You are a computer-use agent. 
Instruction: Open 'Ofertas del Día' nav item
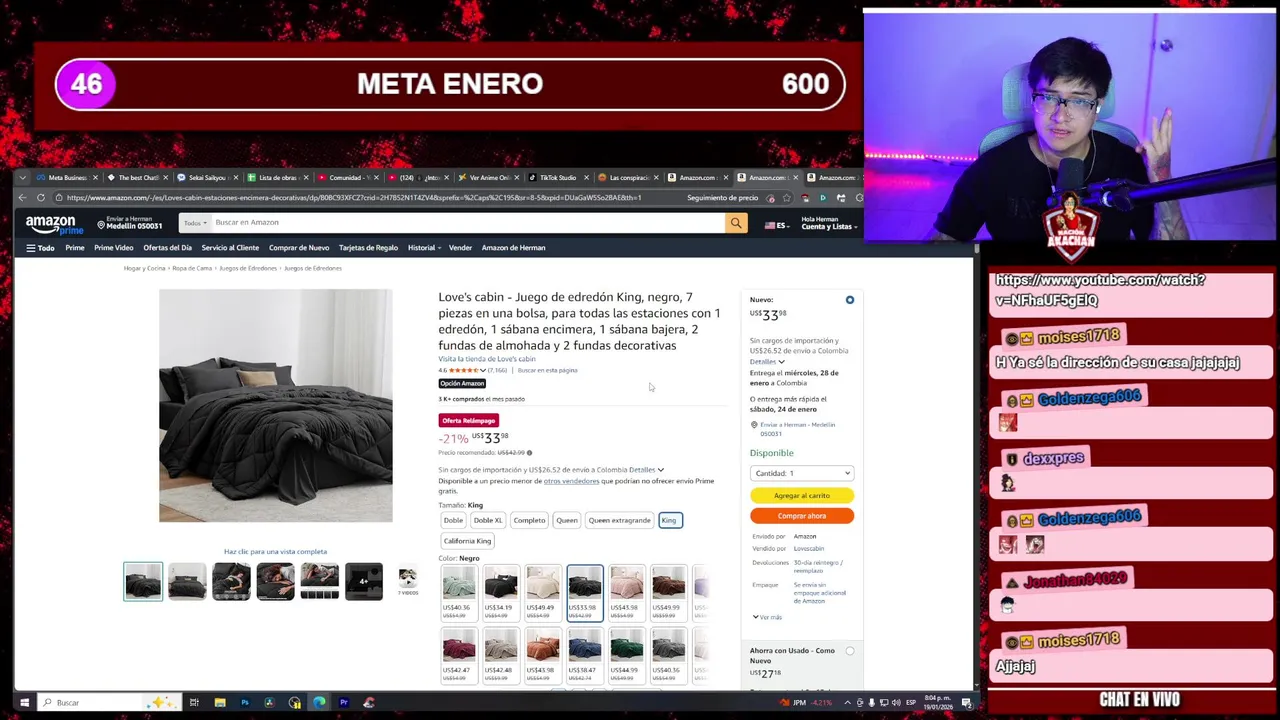click(167, 248)
